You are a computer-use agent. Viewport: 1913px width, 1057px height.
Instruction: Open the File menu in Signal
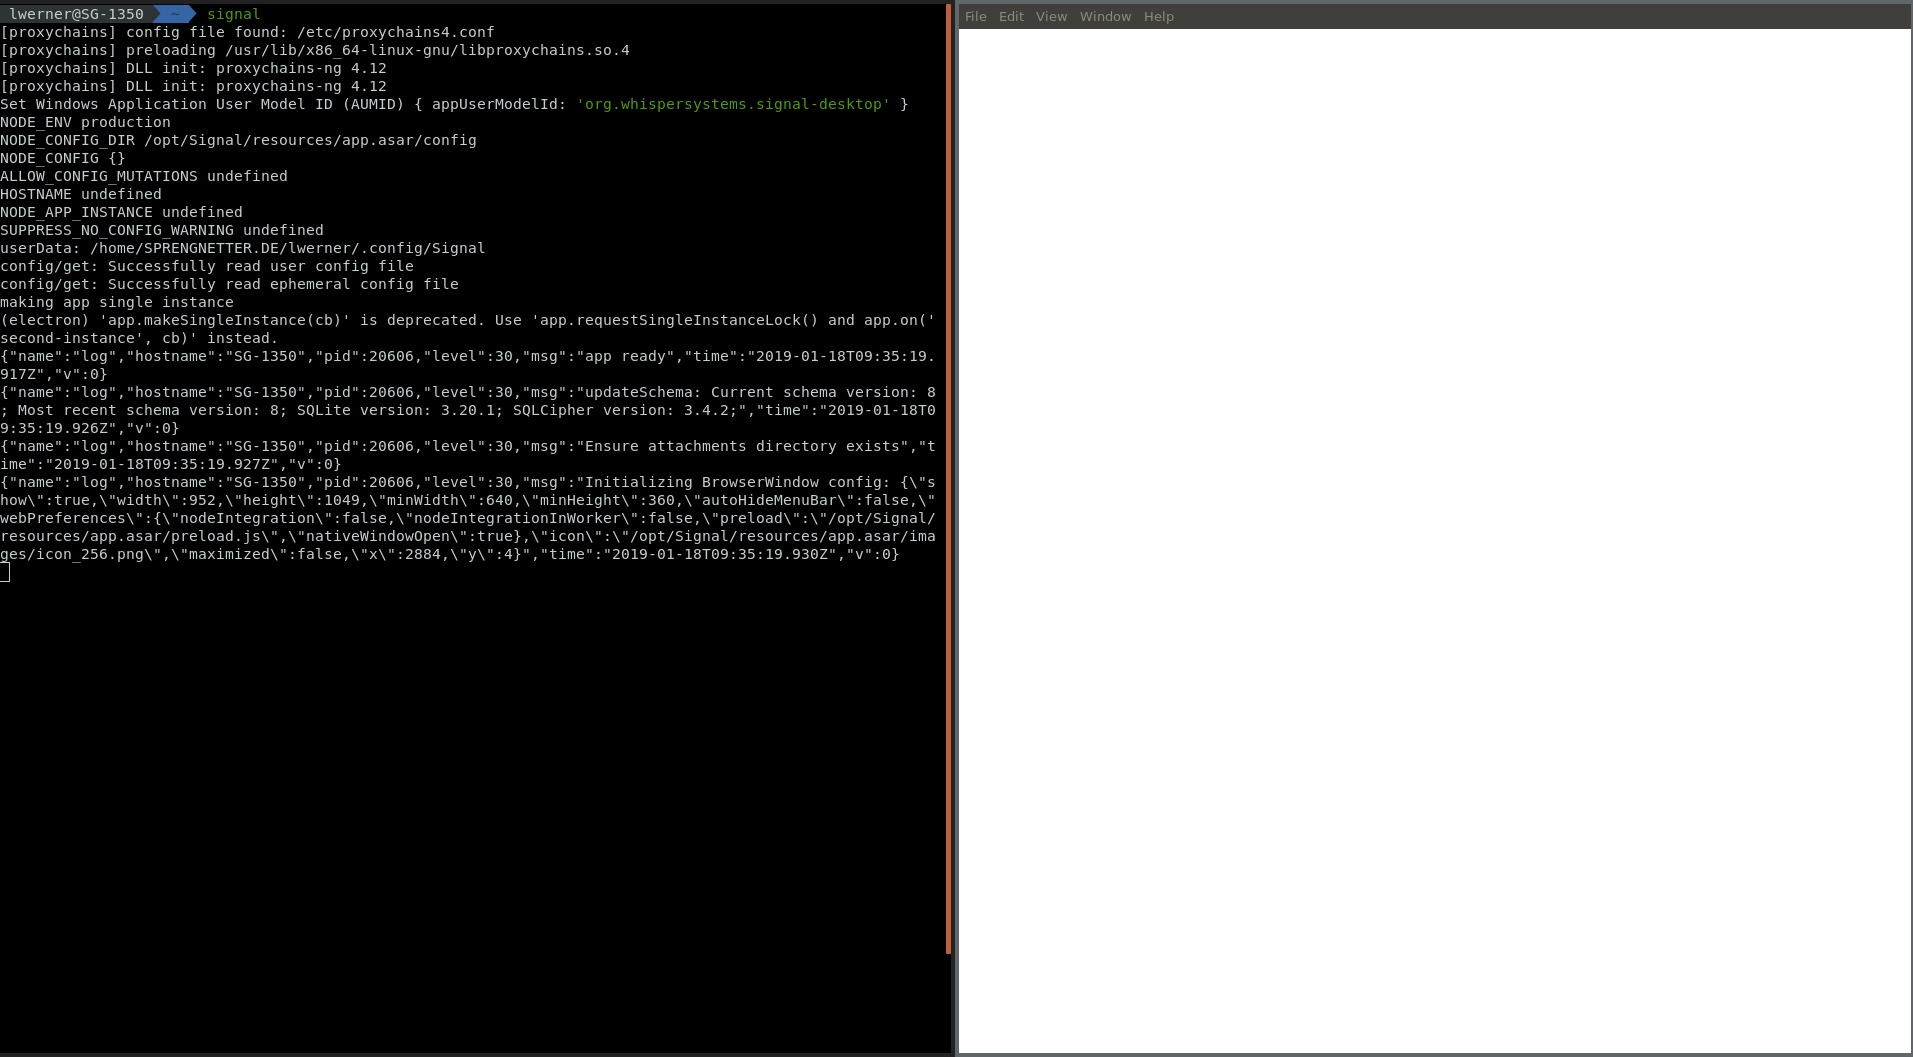point(974,16)
